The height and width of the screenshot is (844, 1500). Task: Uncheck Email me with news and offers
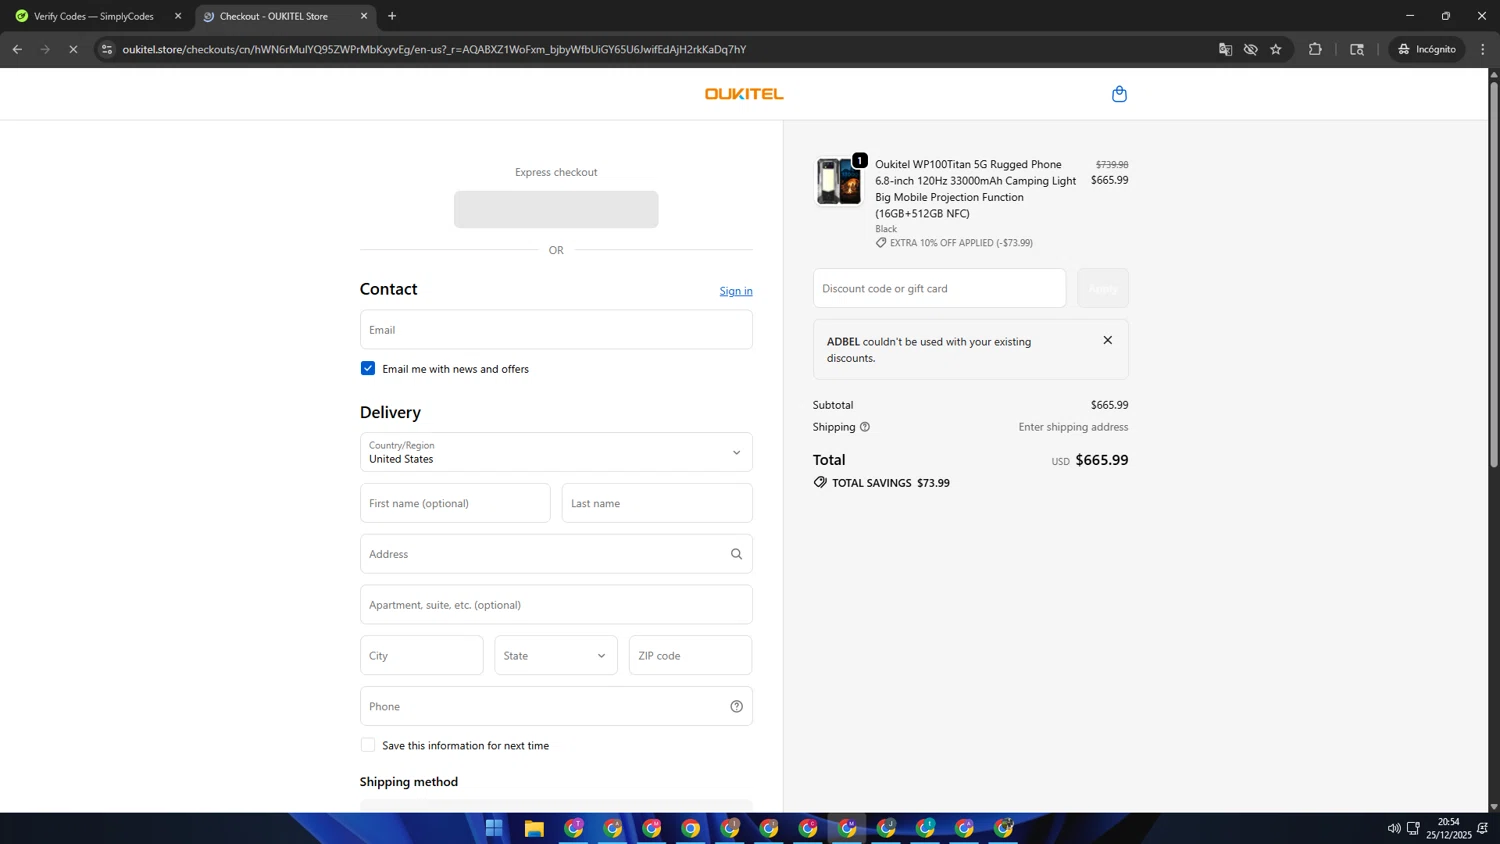(x=368, y=368)
